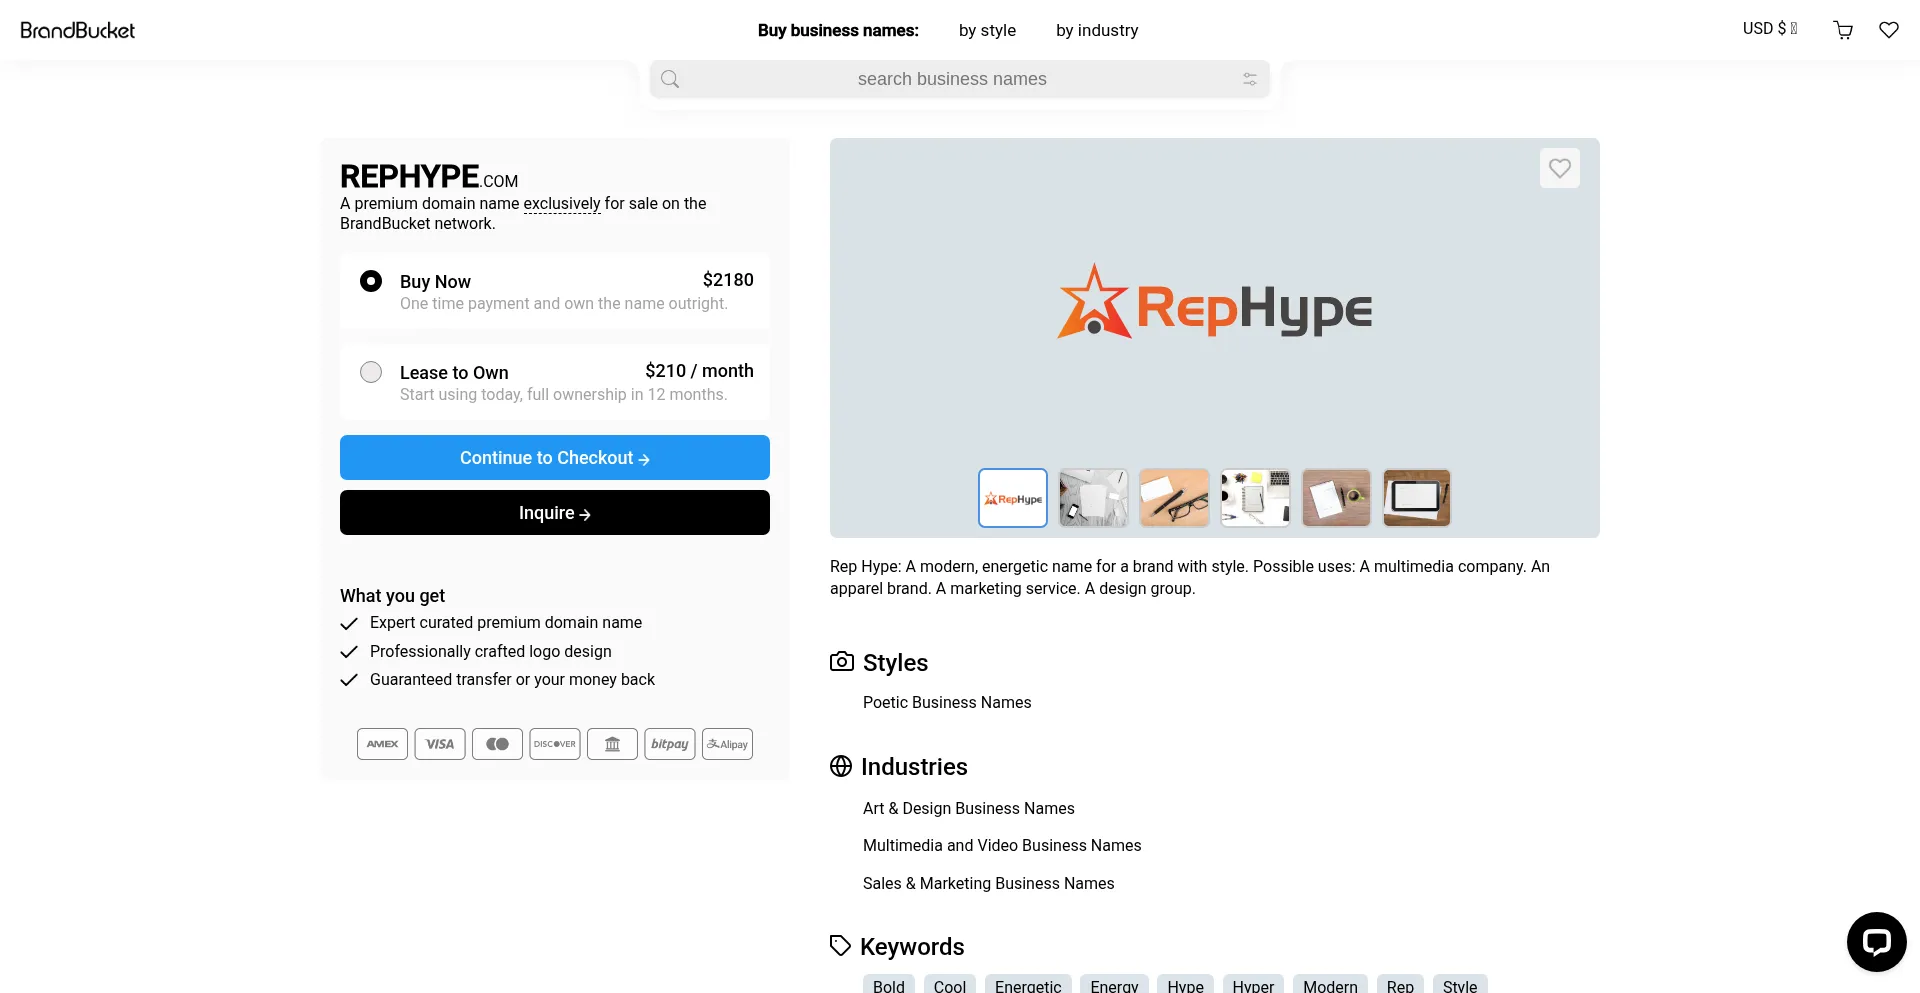The width and height of the screenshot is (1920, 993).
Task: Favorite the RepHype logo with the heart icon
Action: pos(1559,167)
